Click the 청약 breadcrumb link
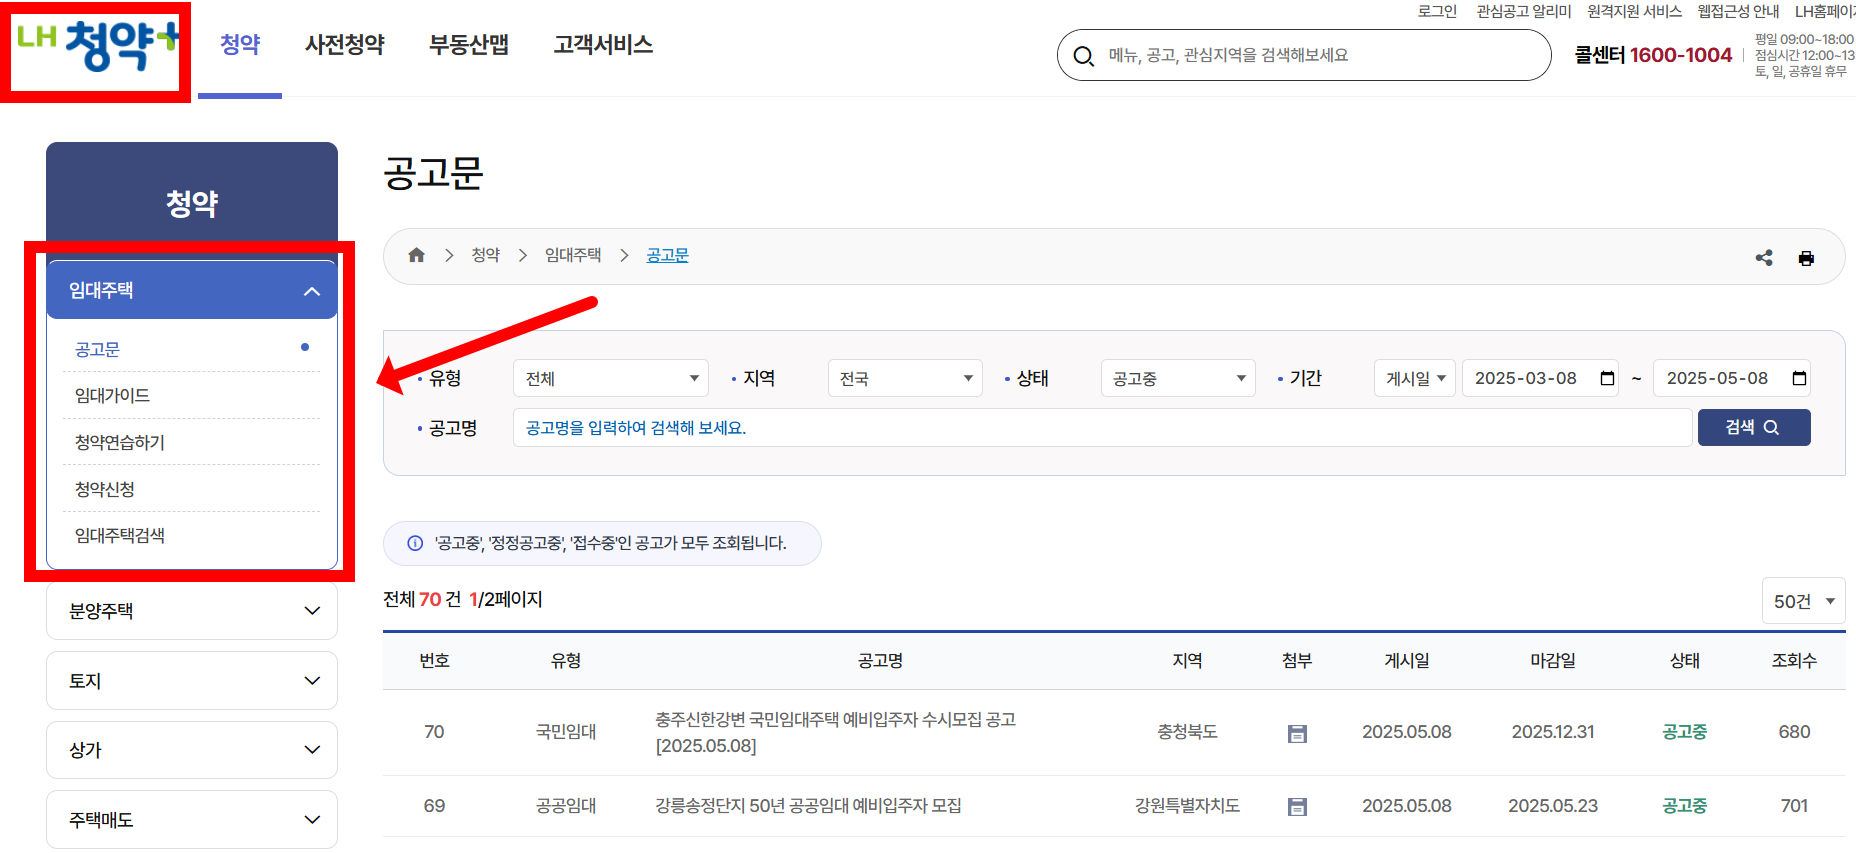Viewport: 1856px width, 853px height. click(486, 255)
